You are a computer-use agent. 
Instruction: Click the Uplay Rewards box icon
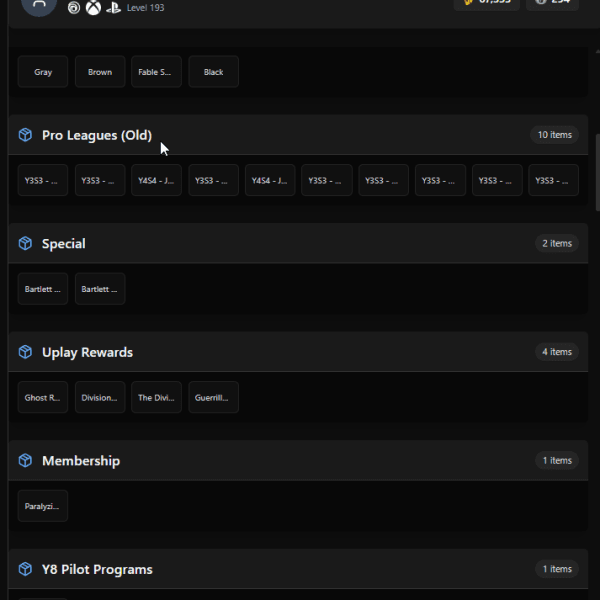25,352
